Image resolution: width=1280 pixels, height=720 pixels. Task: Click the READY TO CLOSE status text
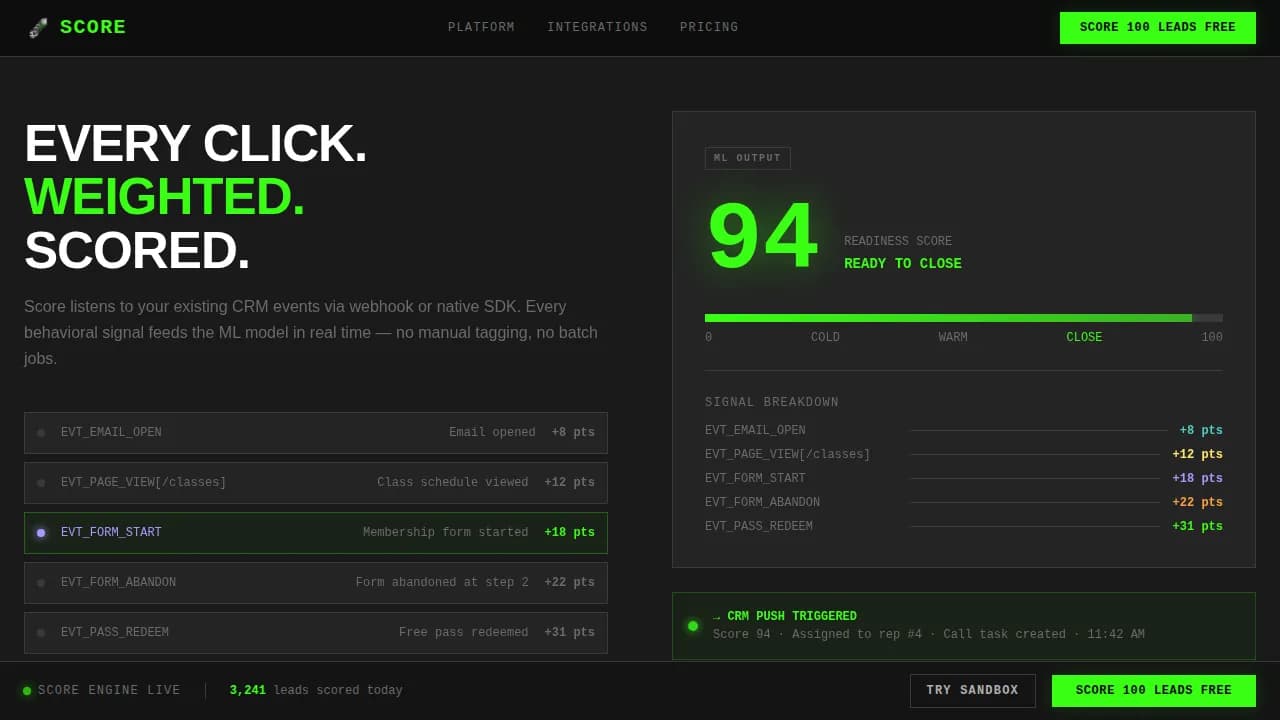(x=903, y=264)
